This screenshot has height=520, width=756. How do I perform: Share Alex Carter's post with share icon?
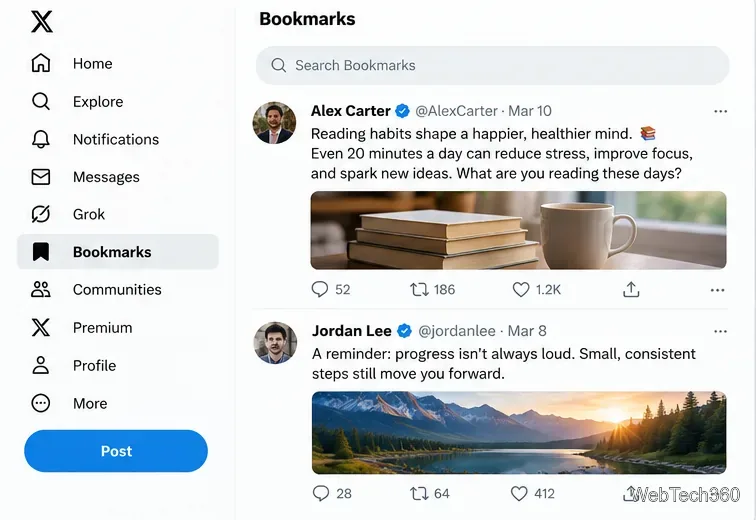tap(631, 289)
